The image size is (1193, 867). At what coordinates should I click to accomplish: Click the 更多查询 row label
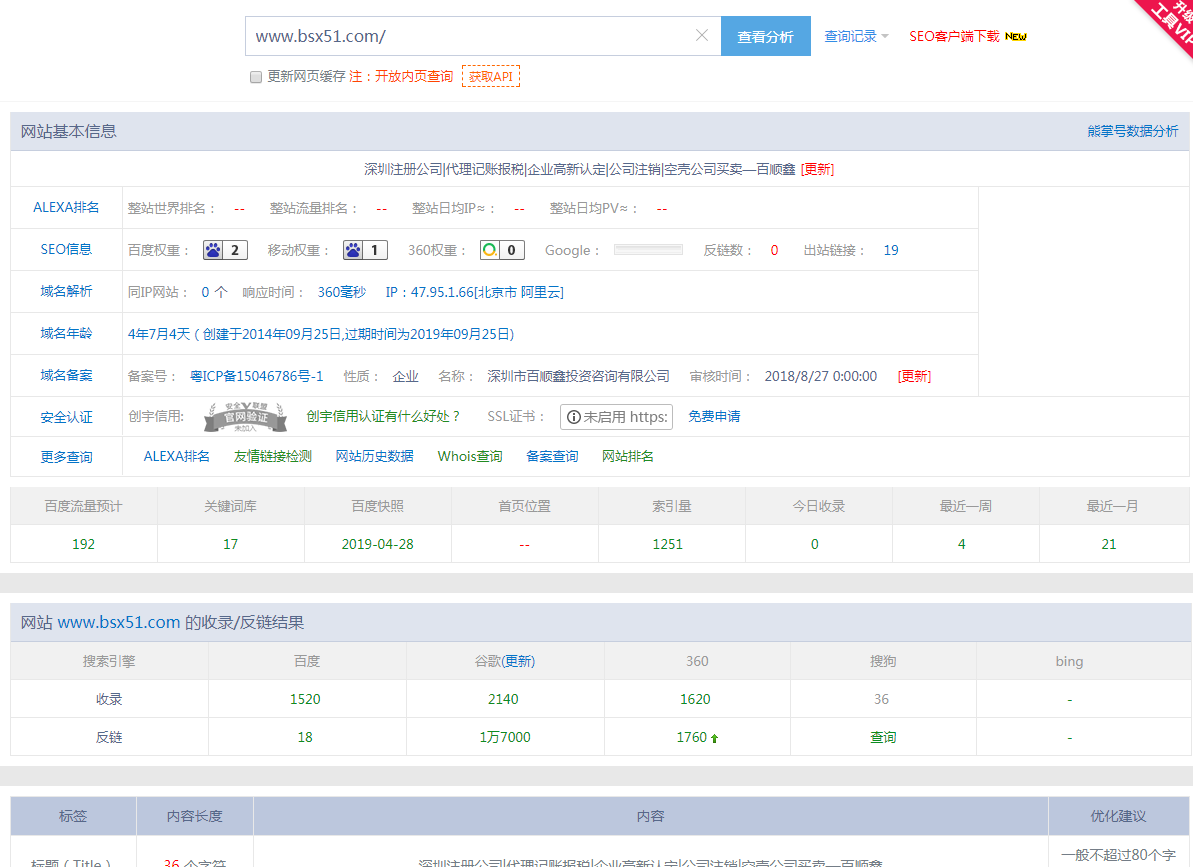tap(66, 457)
